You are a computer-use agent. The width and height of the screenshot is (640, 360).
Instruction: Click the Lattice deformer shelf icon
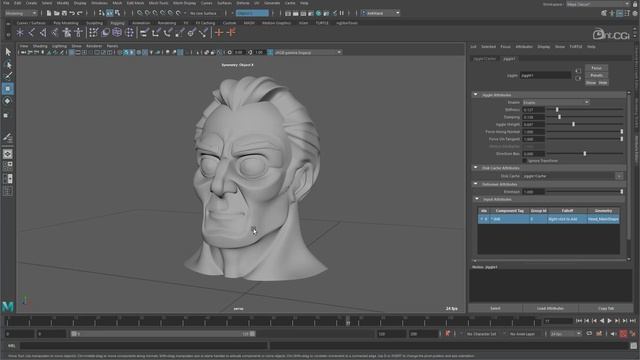pyautogui.click(x=117, y=32)
